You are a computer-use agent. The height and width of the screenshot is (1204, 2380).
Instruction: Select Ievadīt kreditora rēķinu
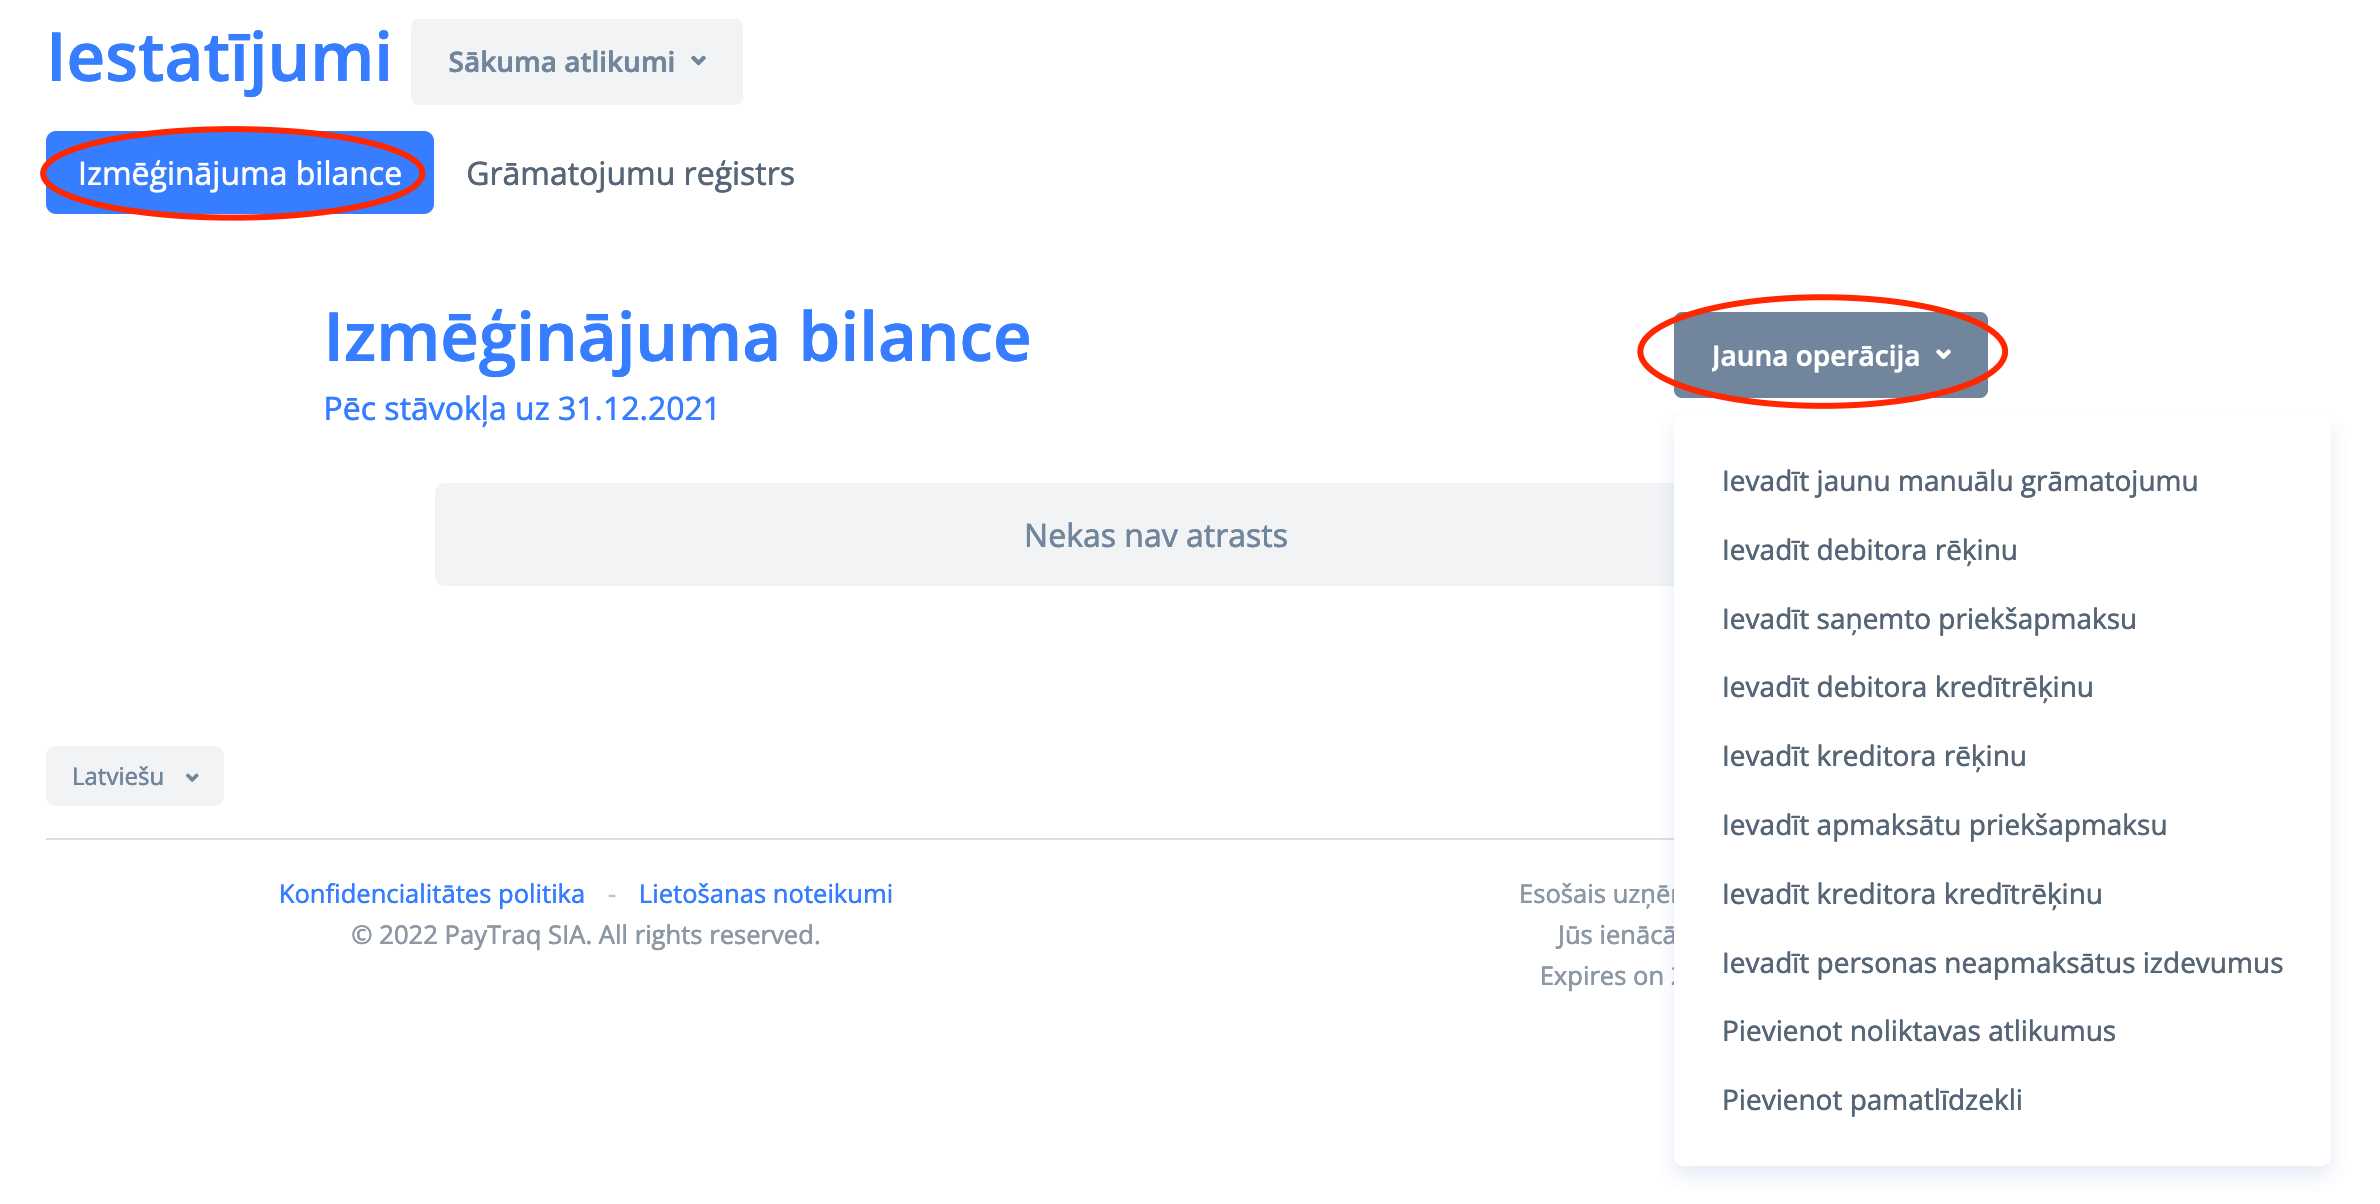(1873, 756)
